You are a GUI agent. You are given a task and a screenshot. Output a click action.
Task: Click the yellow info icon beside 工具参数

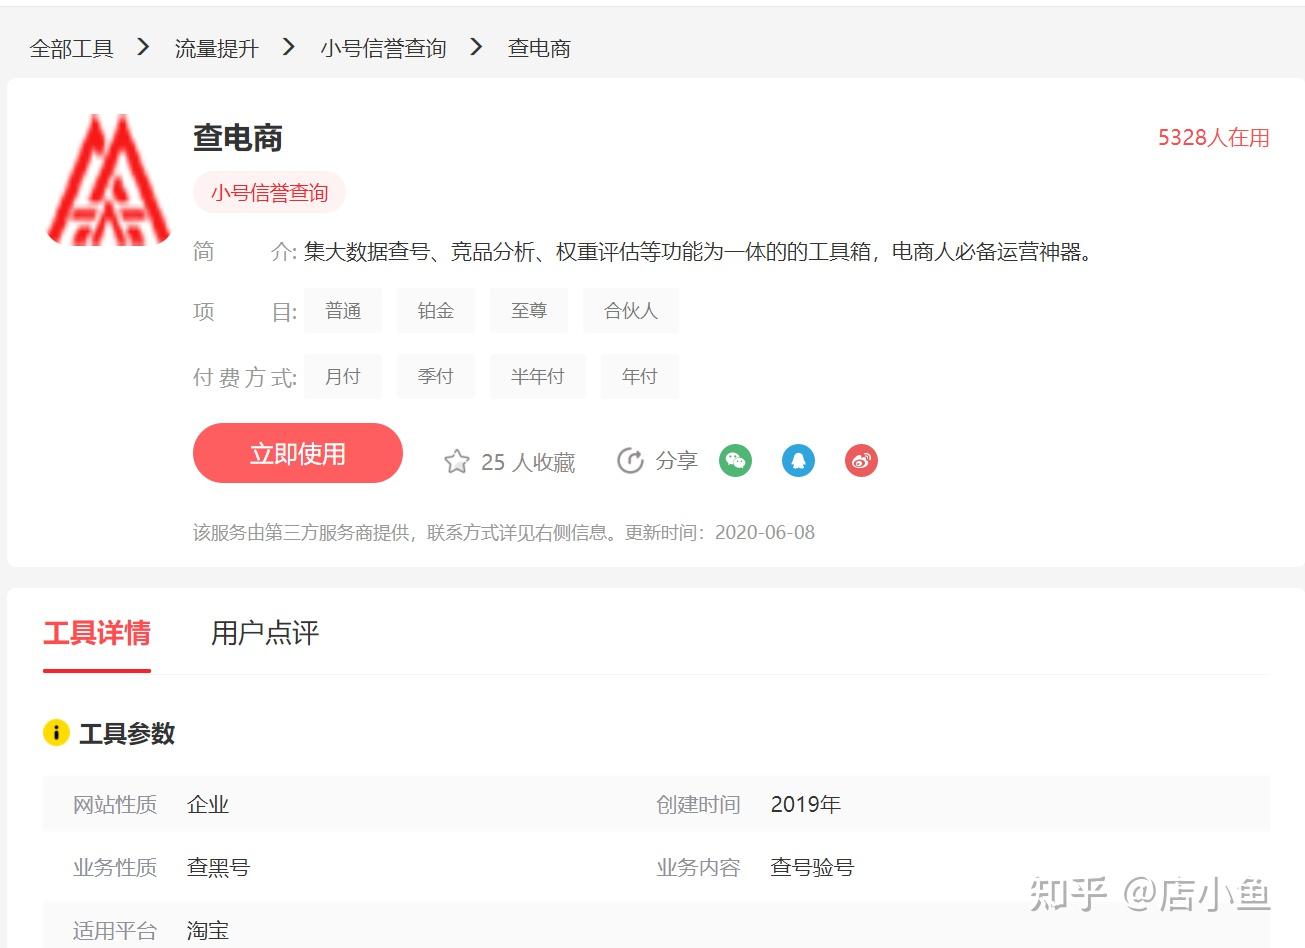point(56,732)
